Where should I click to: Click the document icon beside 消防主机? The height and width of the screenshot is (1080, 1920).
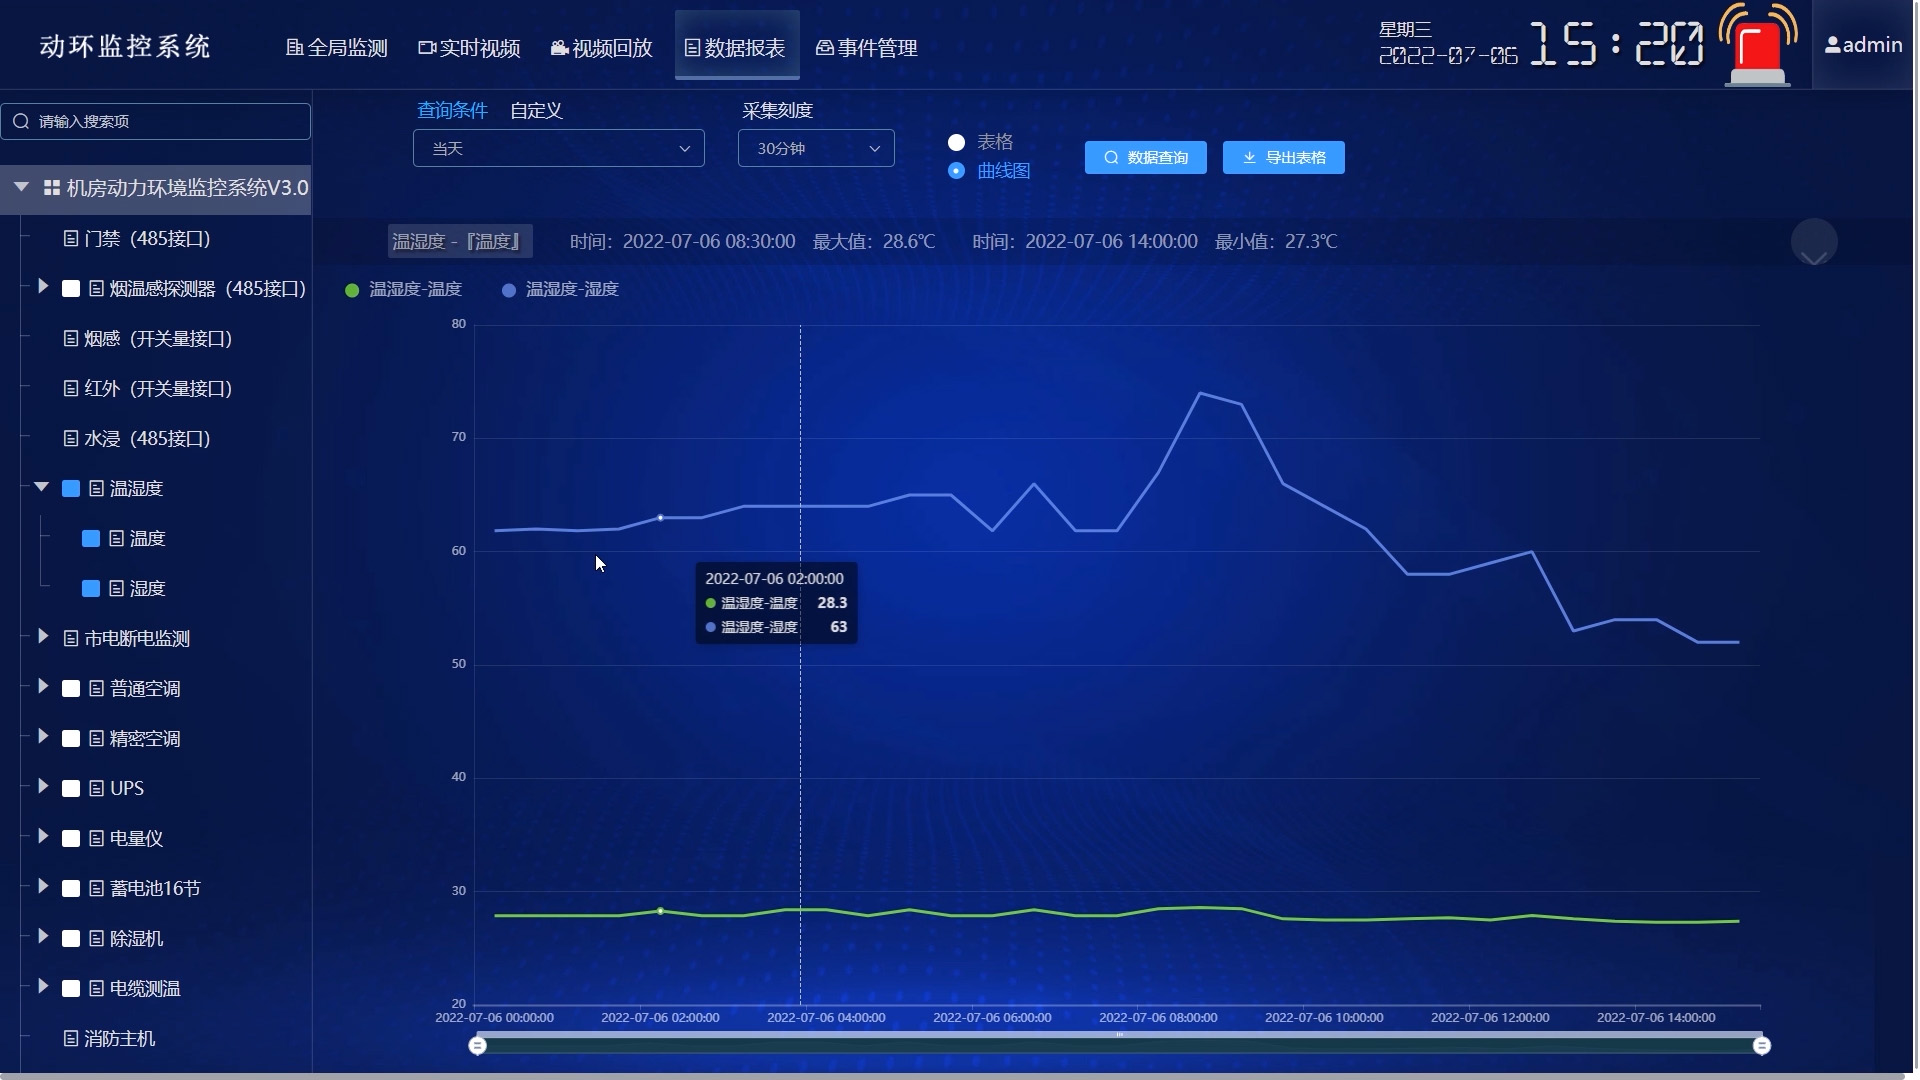[70, 1038]
